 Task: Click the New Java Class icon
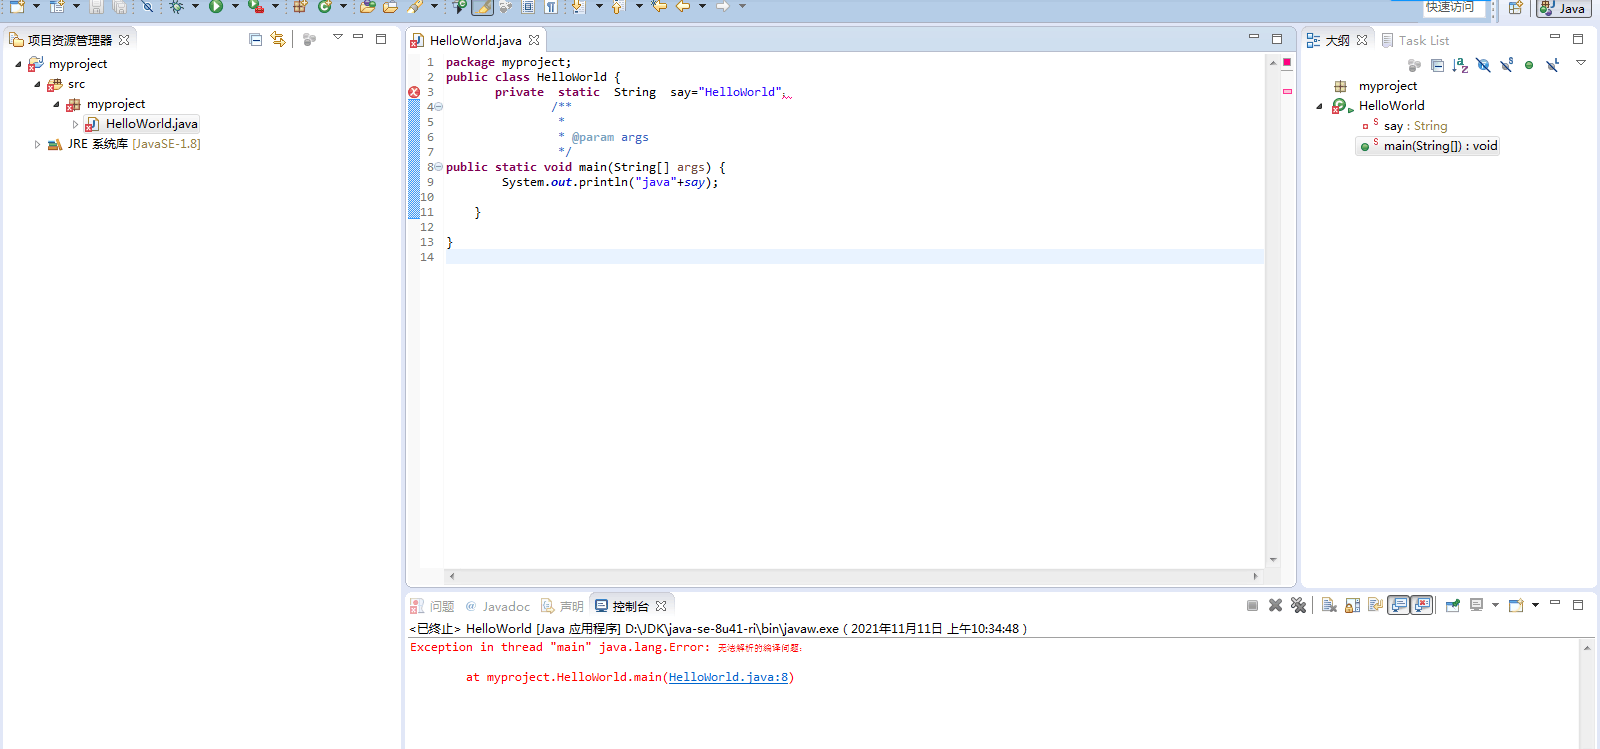[325, 7]
